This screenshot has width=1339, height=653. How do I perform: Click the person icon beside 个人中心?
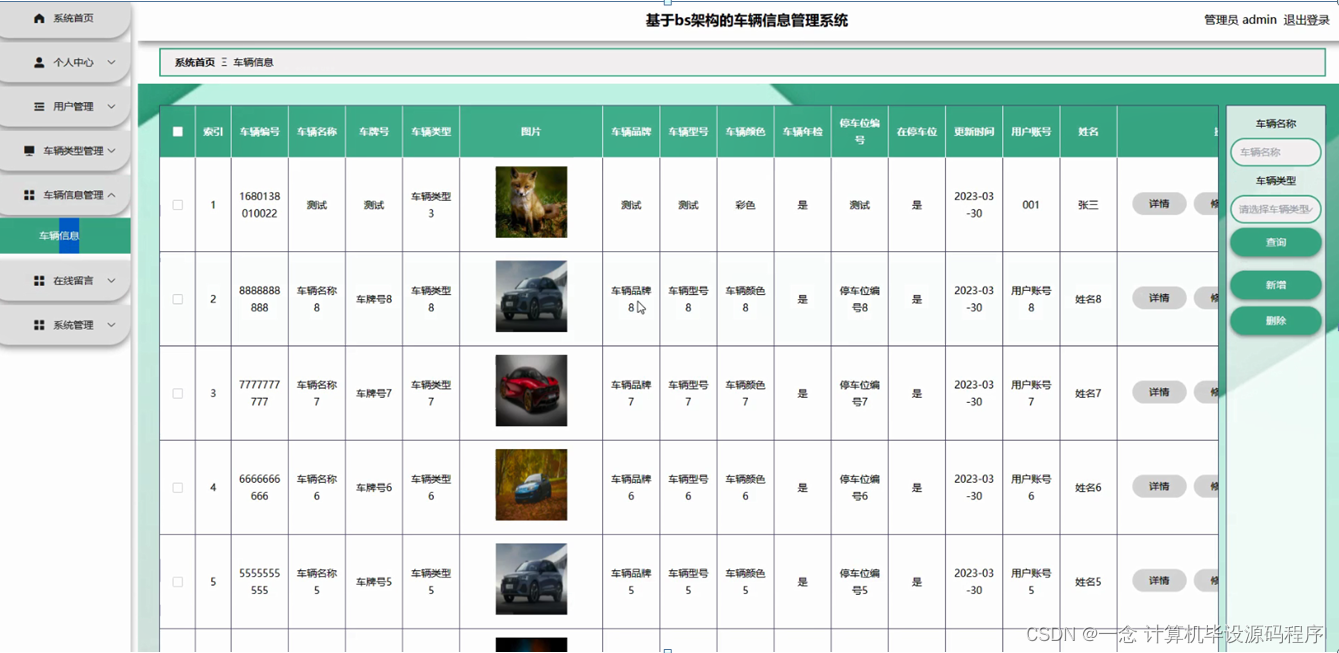coord(39,62)
